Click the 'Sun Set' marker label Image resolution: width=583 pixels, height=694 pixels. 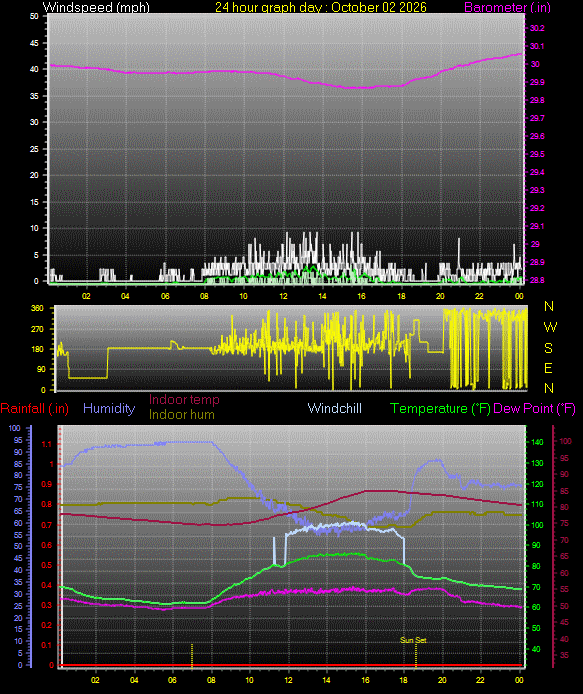pos(413,640)
